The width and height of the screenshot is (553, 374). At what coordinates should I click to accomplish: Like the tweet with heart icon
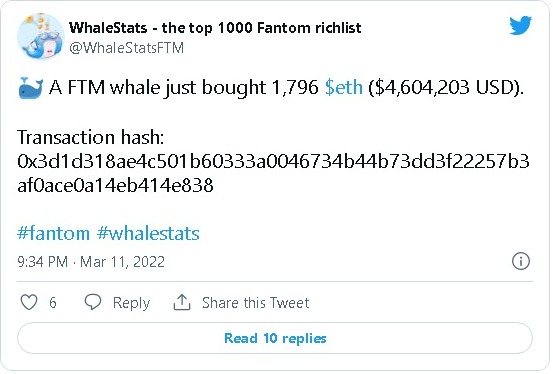pos(29,302)
